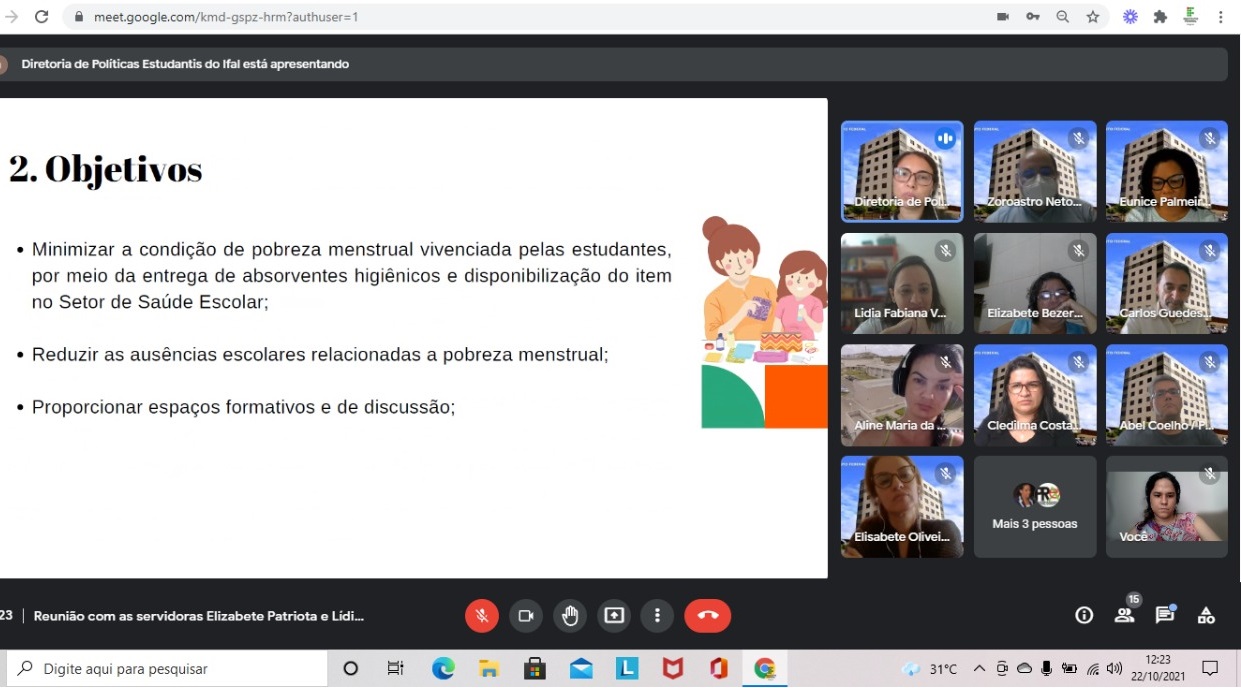Open the Chrome three-dot menu
Screen dimensions: 1241x688
coord(1221,17)
